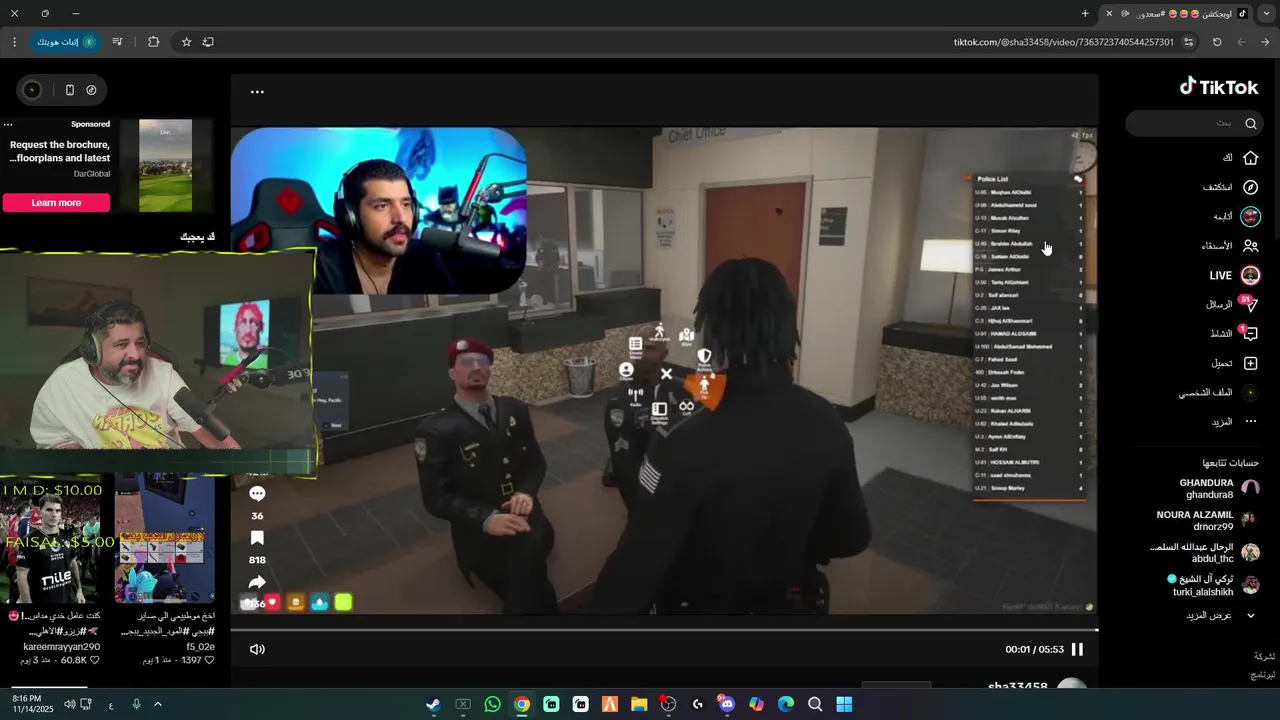This screenshot has height=720, width=1280.
Task: Click the f5_02e username link
Action: tap(200, 646)
